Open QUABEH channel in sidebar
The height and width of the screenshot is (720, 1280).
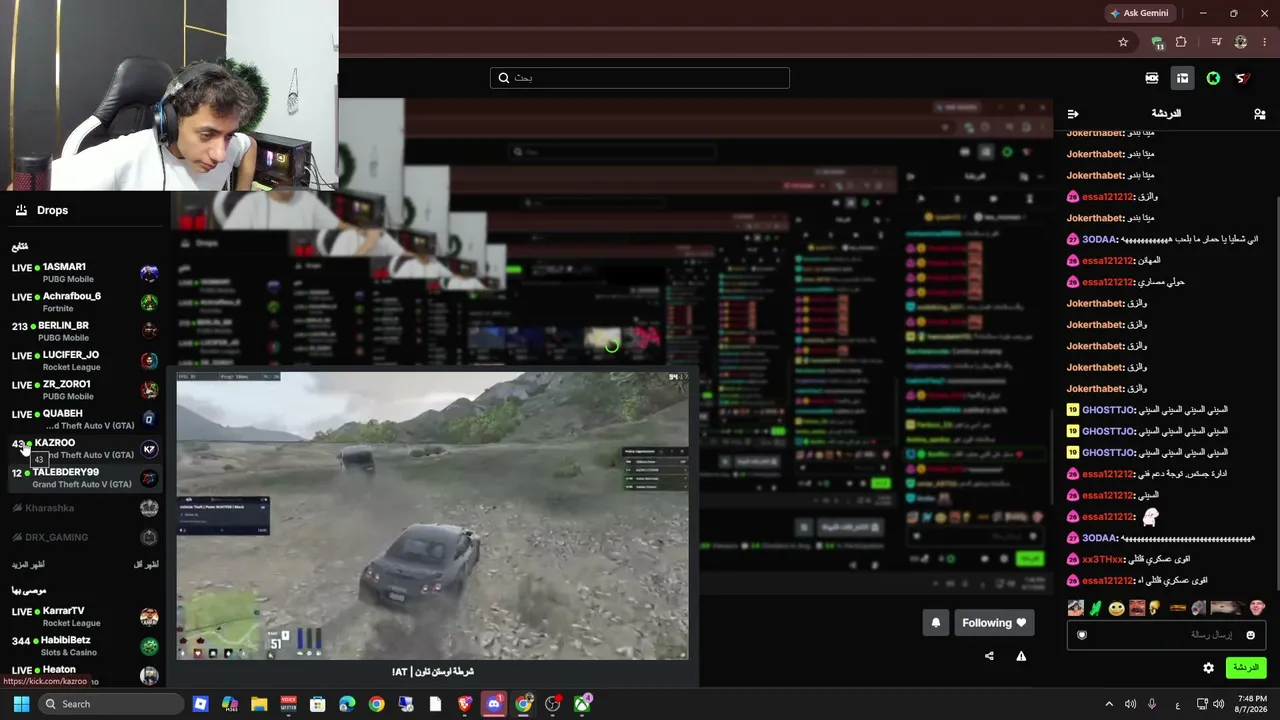[x=85, y=419]
